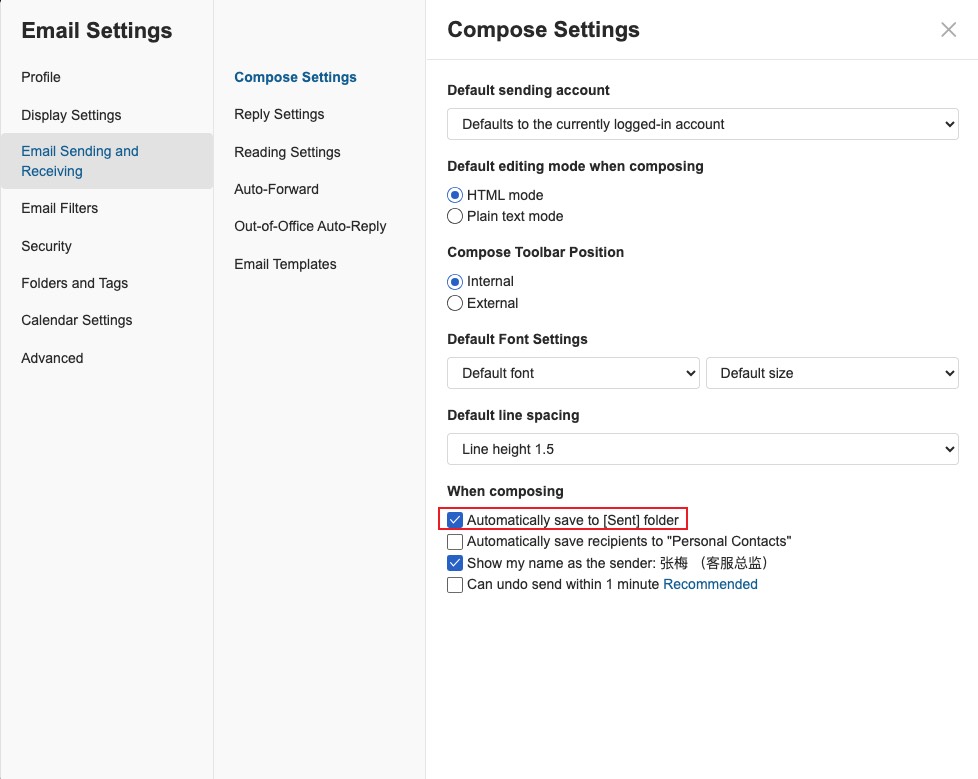This screenshot has width=978, height=779.
Task: Open the Default size dropdown
Action: [832, 373]
